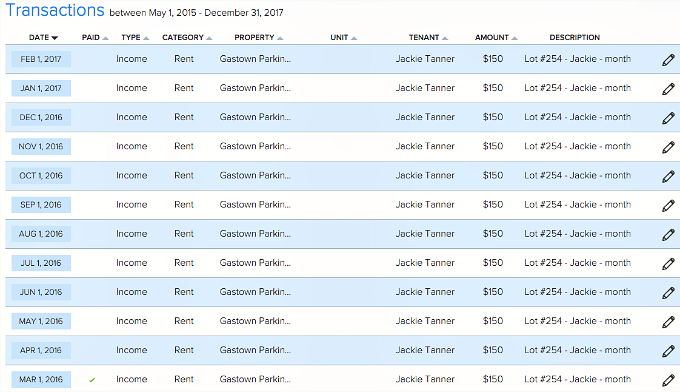This screenshot has width=680, height=392.
Task: Sort by the AMOUNT column header
Action: pyautogui.click(x=496, y=37)
